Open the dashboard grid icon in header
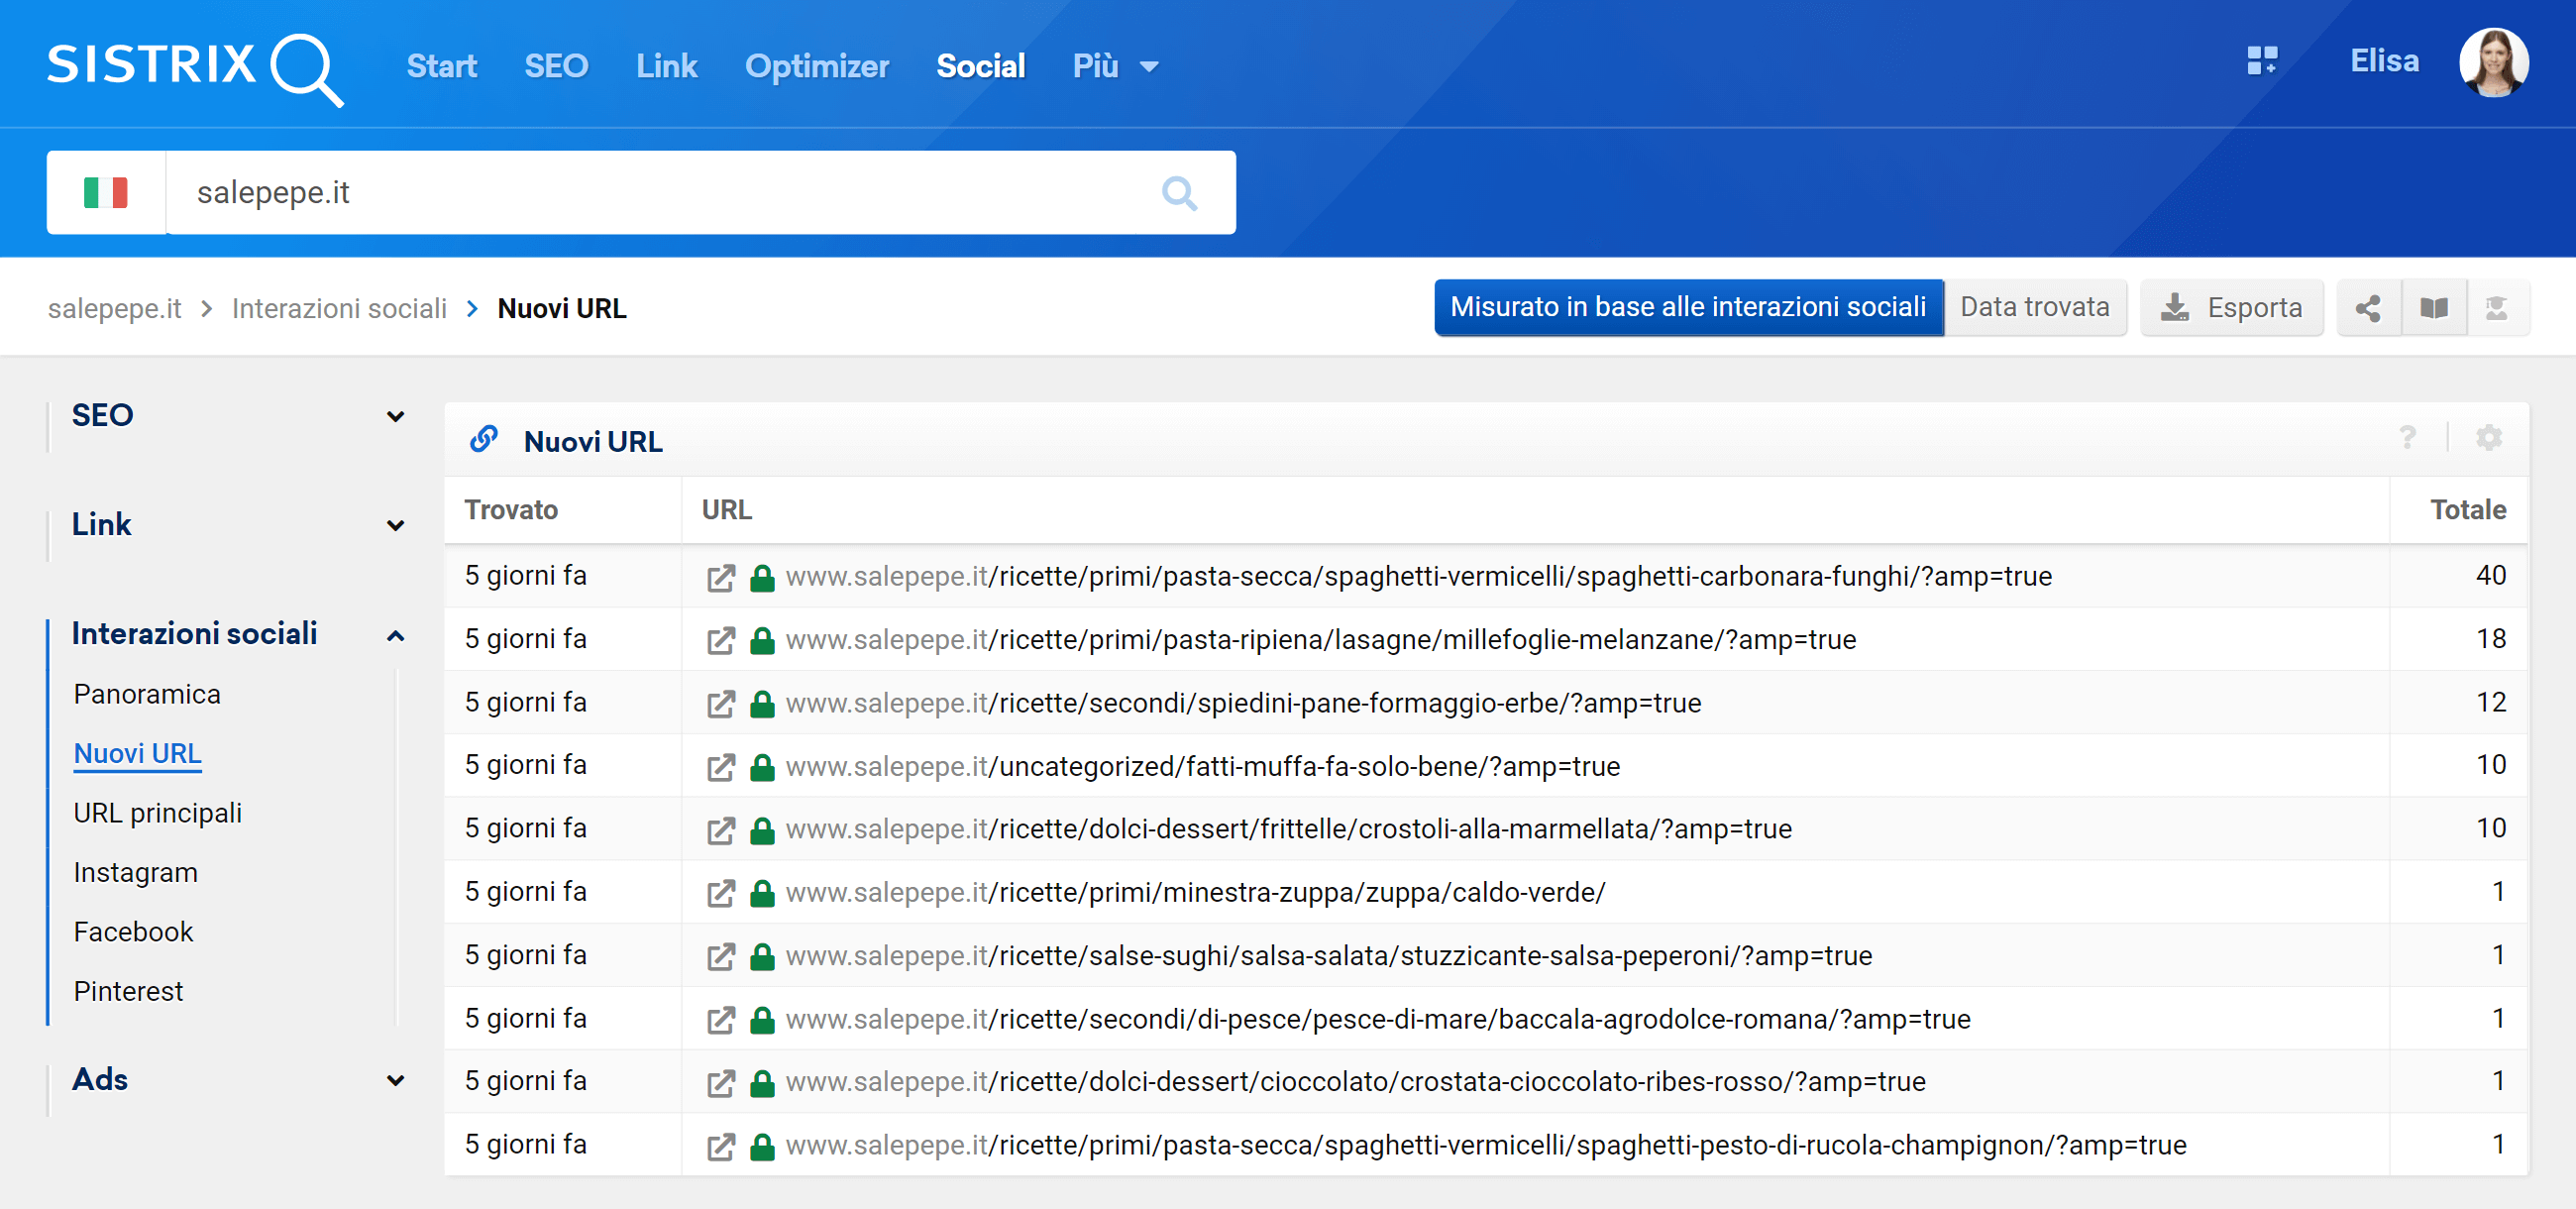The image size is (2576, 1209). click(x=2262, y=61)
